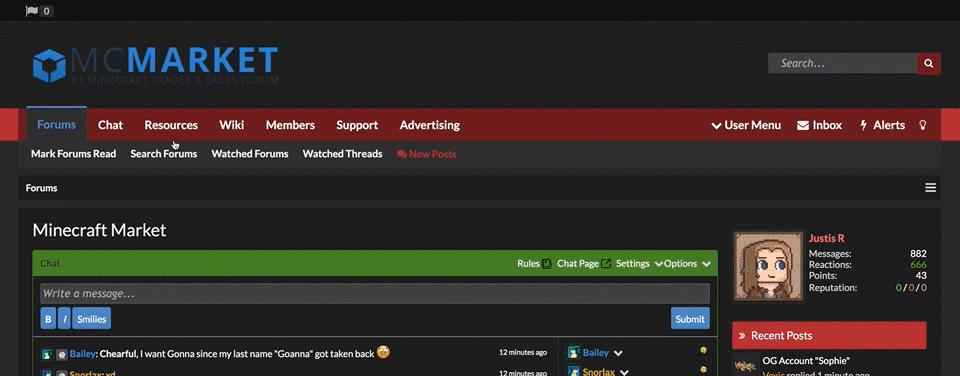Switch to the Forums tab
Viewport: 960px width, 376px height.
click(56, 125)
